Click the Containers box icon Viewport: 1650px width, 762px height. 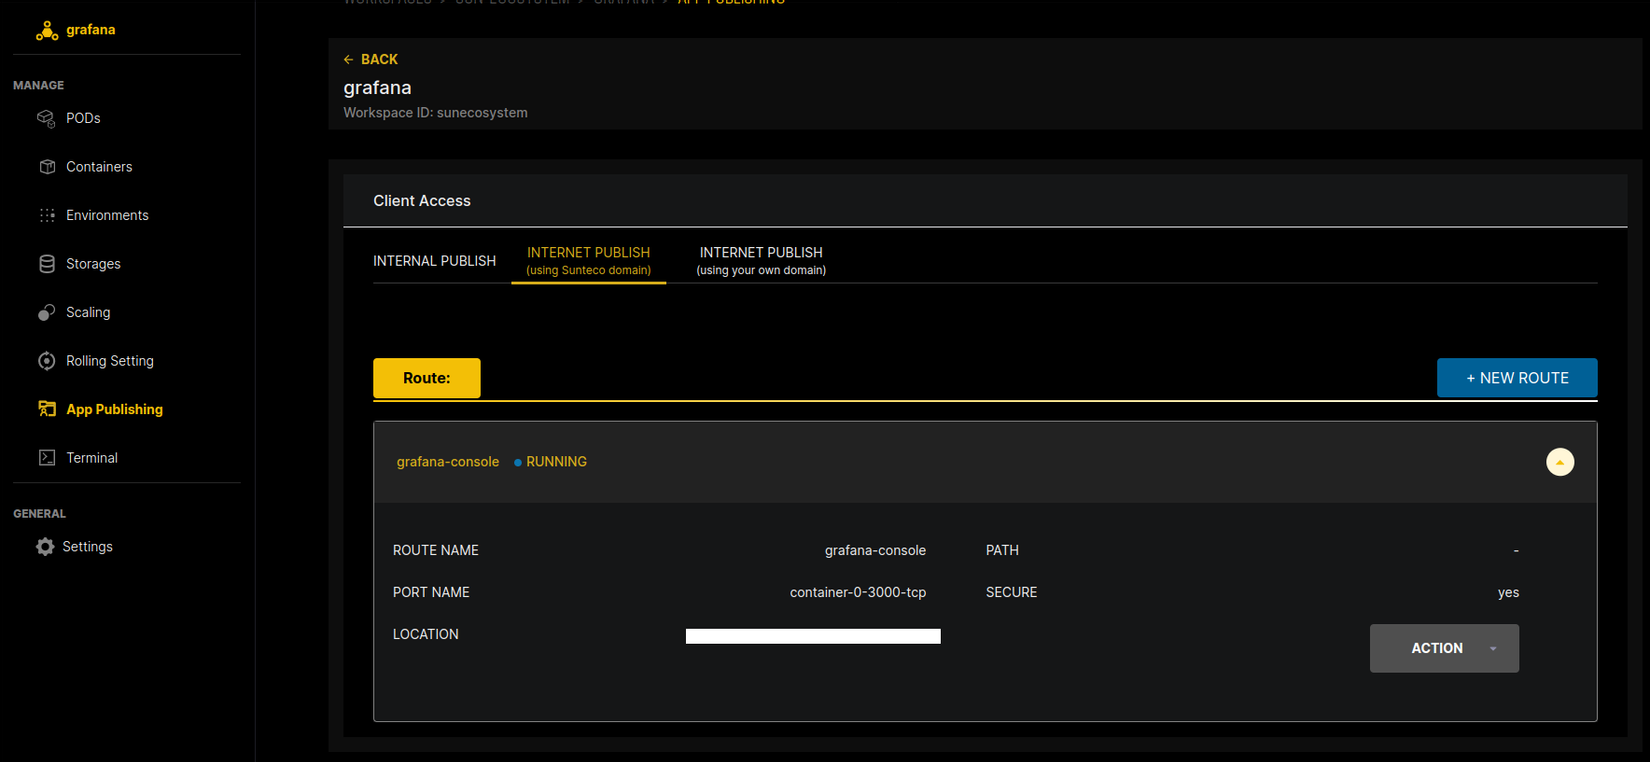pyautogui.click(x=47, y=167)
